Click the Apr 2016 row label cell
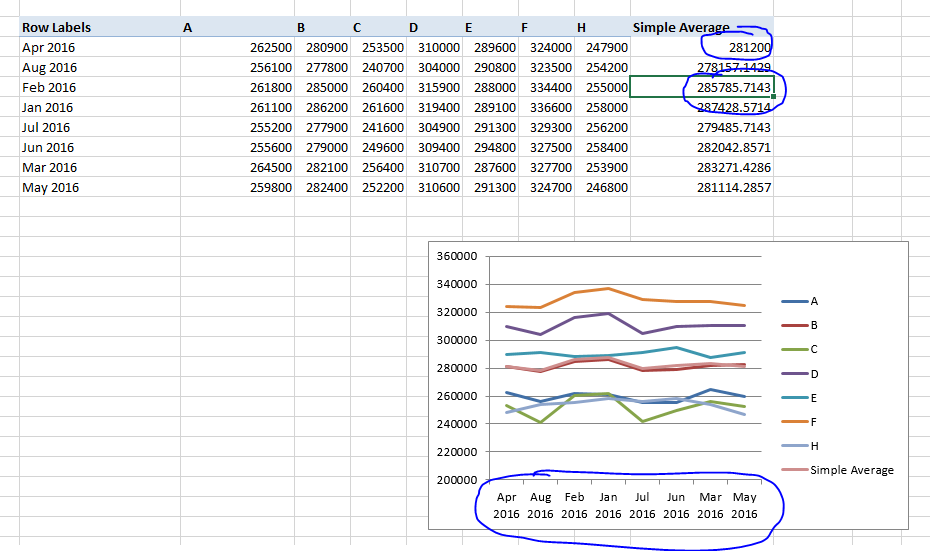The image size is (930, 551). [x=48, y=47]
